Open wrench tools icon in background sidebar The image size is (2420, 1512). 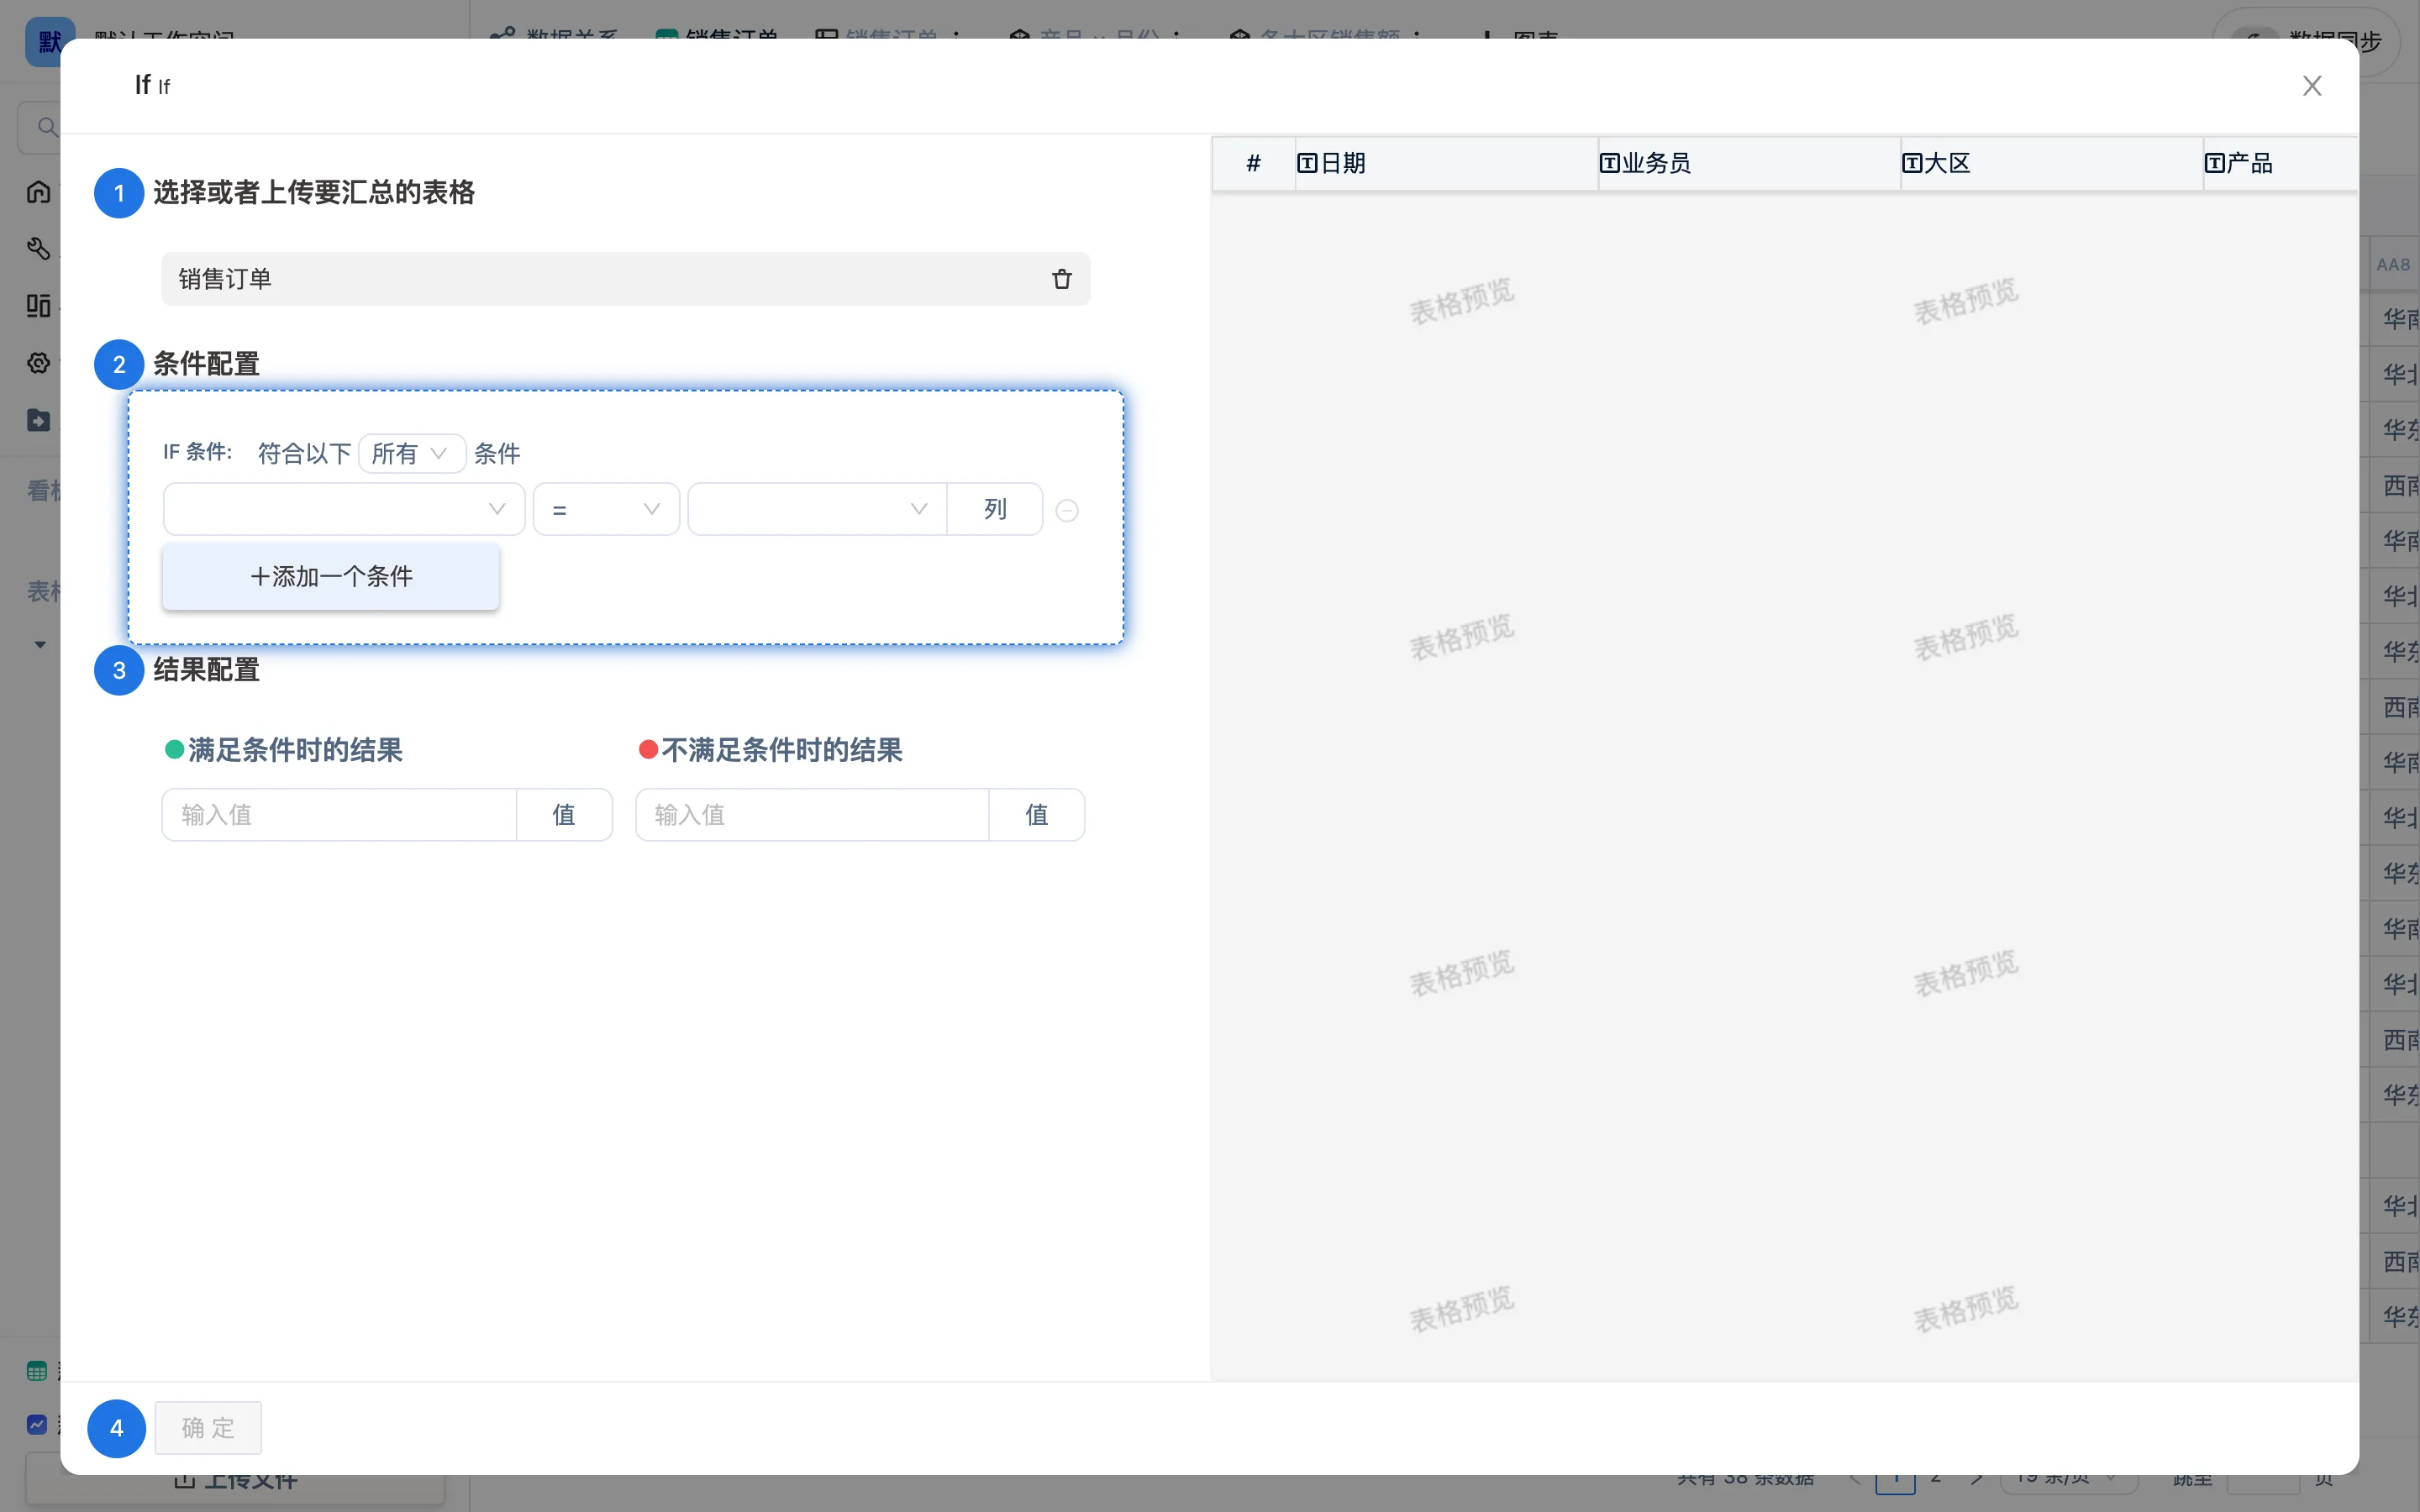click(x=38, y=248)
